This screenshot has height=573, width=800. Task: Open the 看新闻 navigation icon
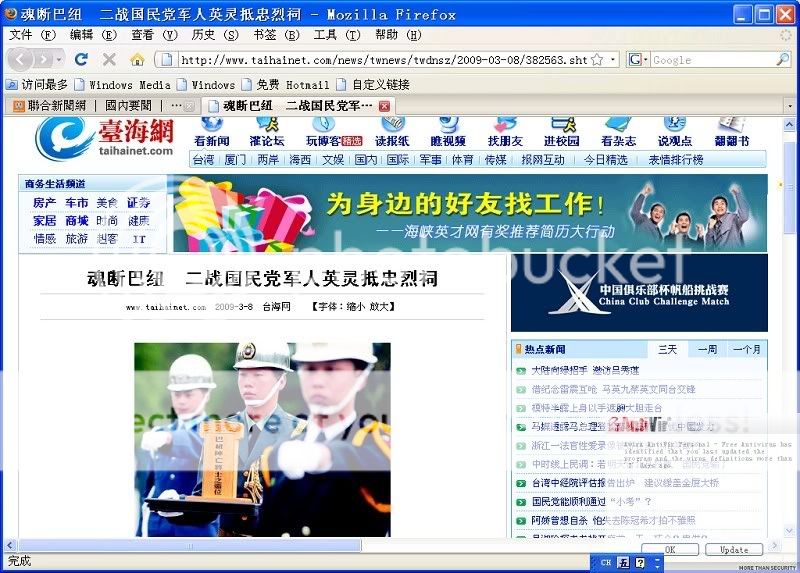(x=211, y=132)
